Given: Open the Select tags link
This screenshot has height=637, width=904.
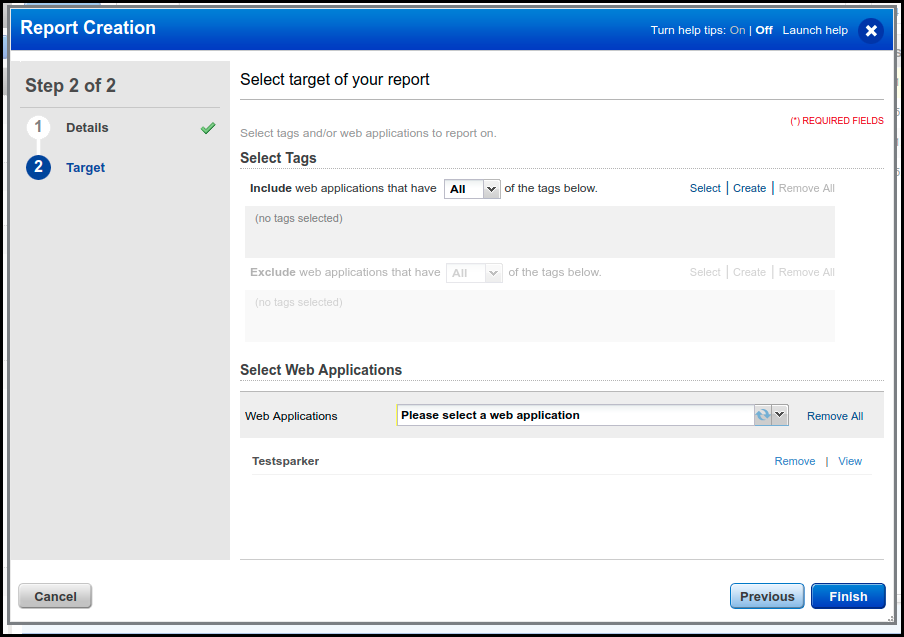Looking at the screenshot, I should (x=705, y=188).
